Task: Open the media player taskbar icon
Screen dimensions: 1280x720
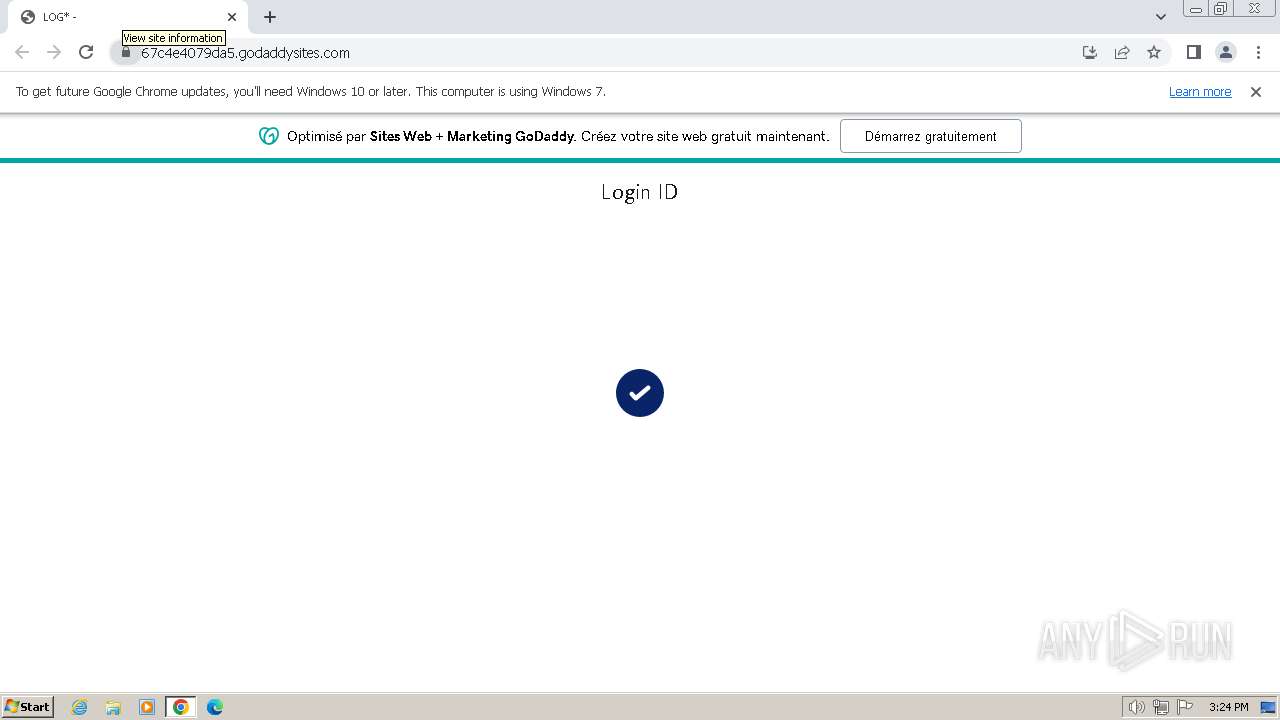Action: point(147,707)
